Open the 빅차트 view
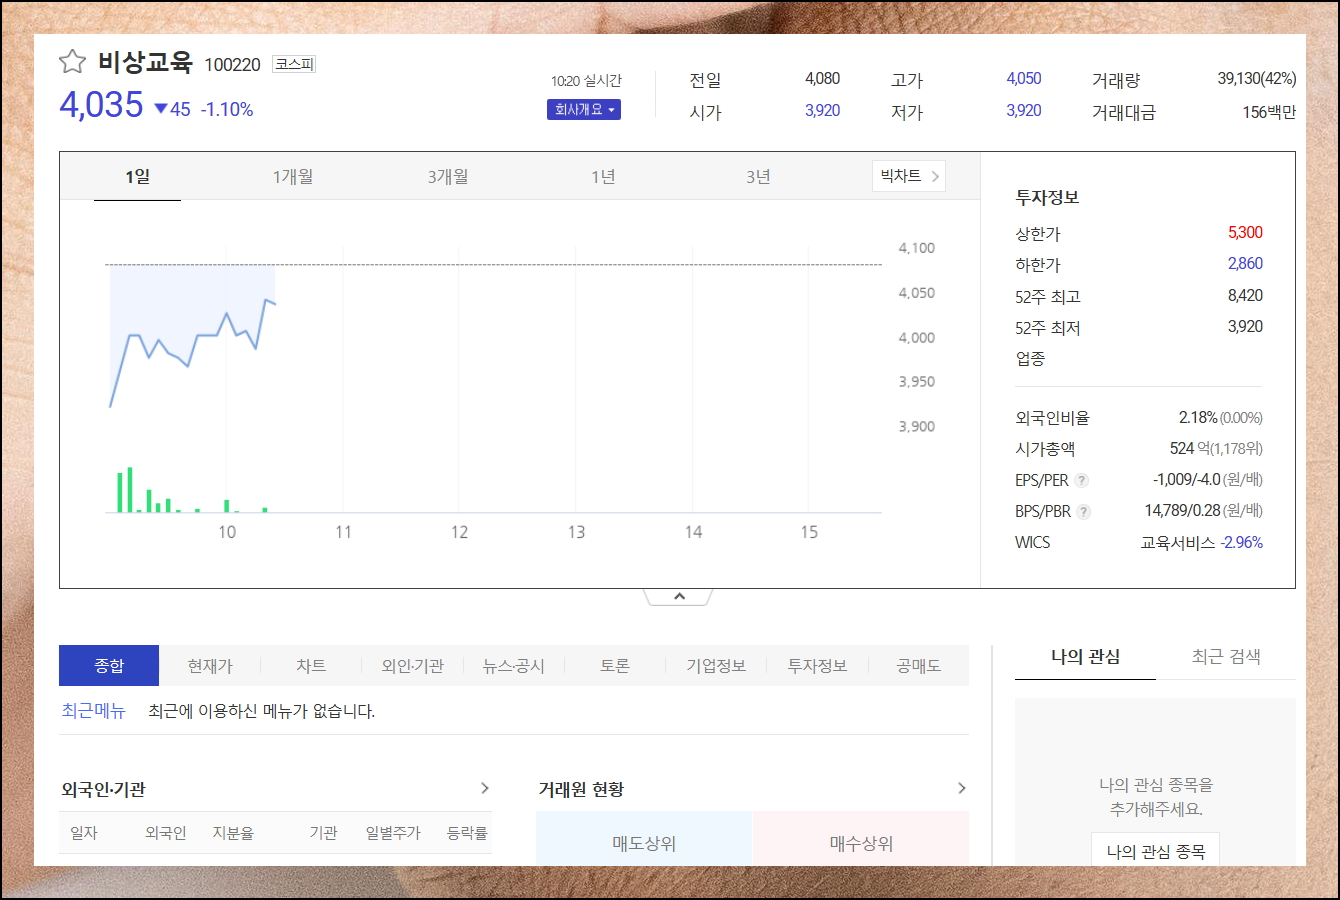Viewport: 1340px width, 900px height. (909, 176)
